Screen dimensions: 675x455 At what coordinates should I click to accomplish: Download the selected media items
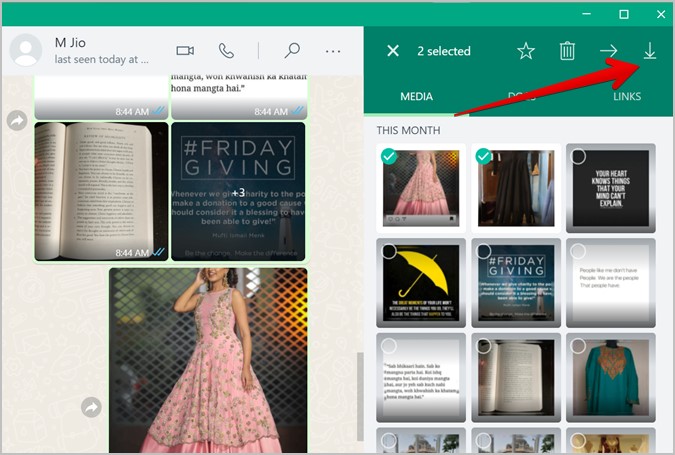pyautogui.click(x=649, y=51)
